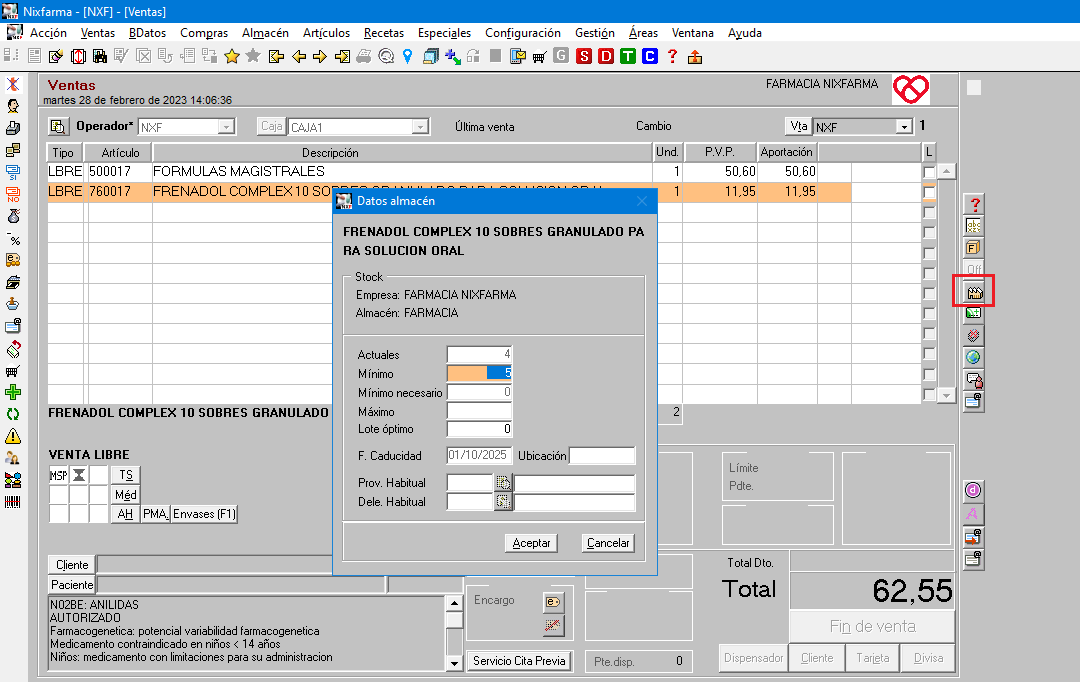The height and width of the screenshot is (682, 1080).
Task: Click the yellow left arrow toolbar icon
Action: coord(299,56)
